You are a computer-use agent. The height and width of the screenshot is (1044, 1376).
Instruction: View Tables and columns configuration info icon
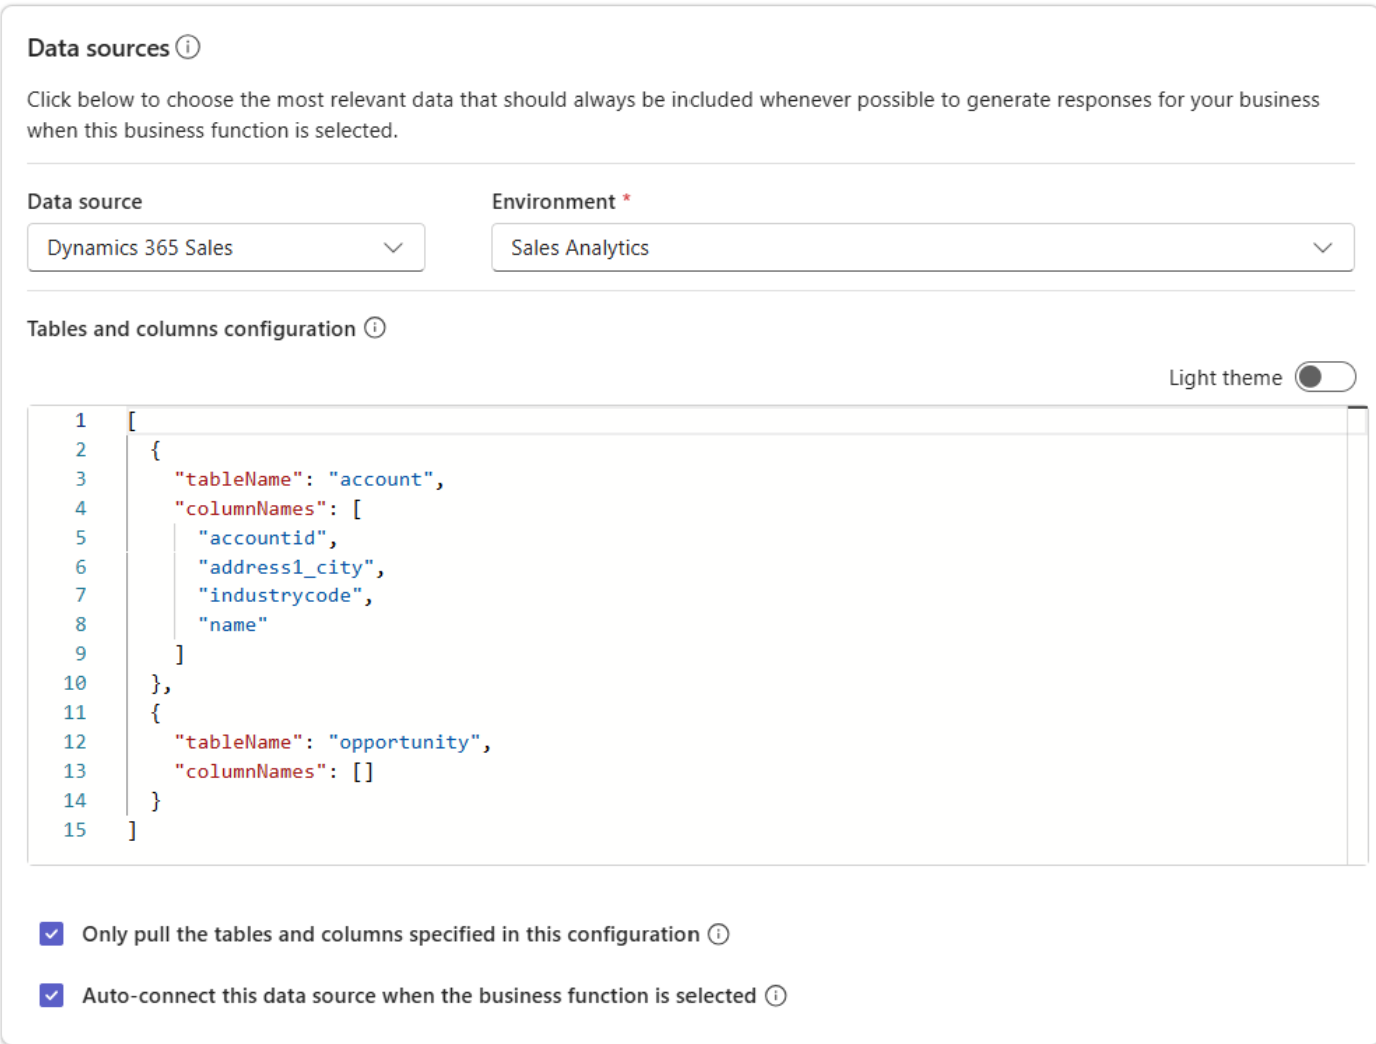[375, 328]
